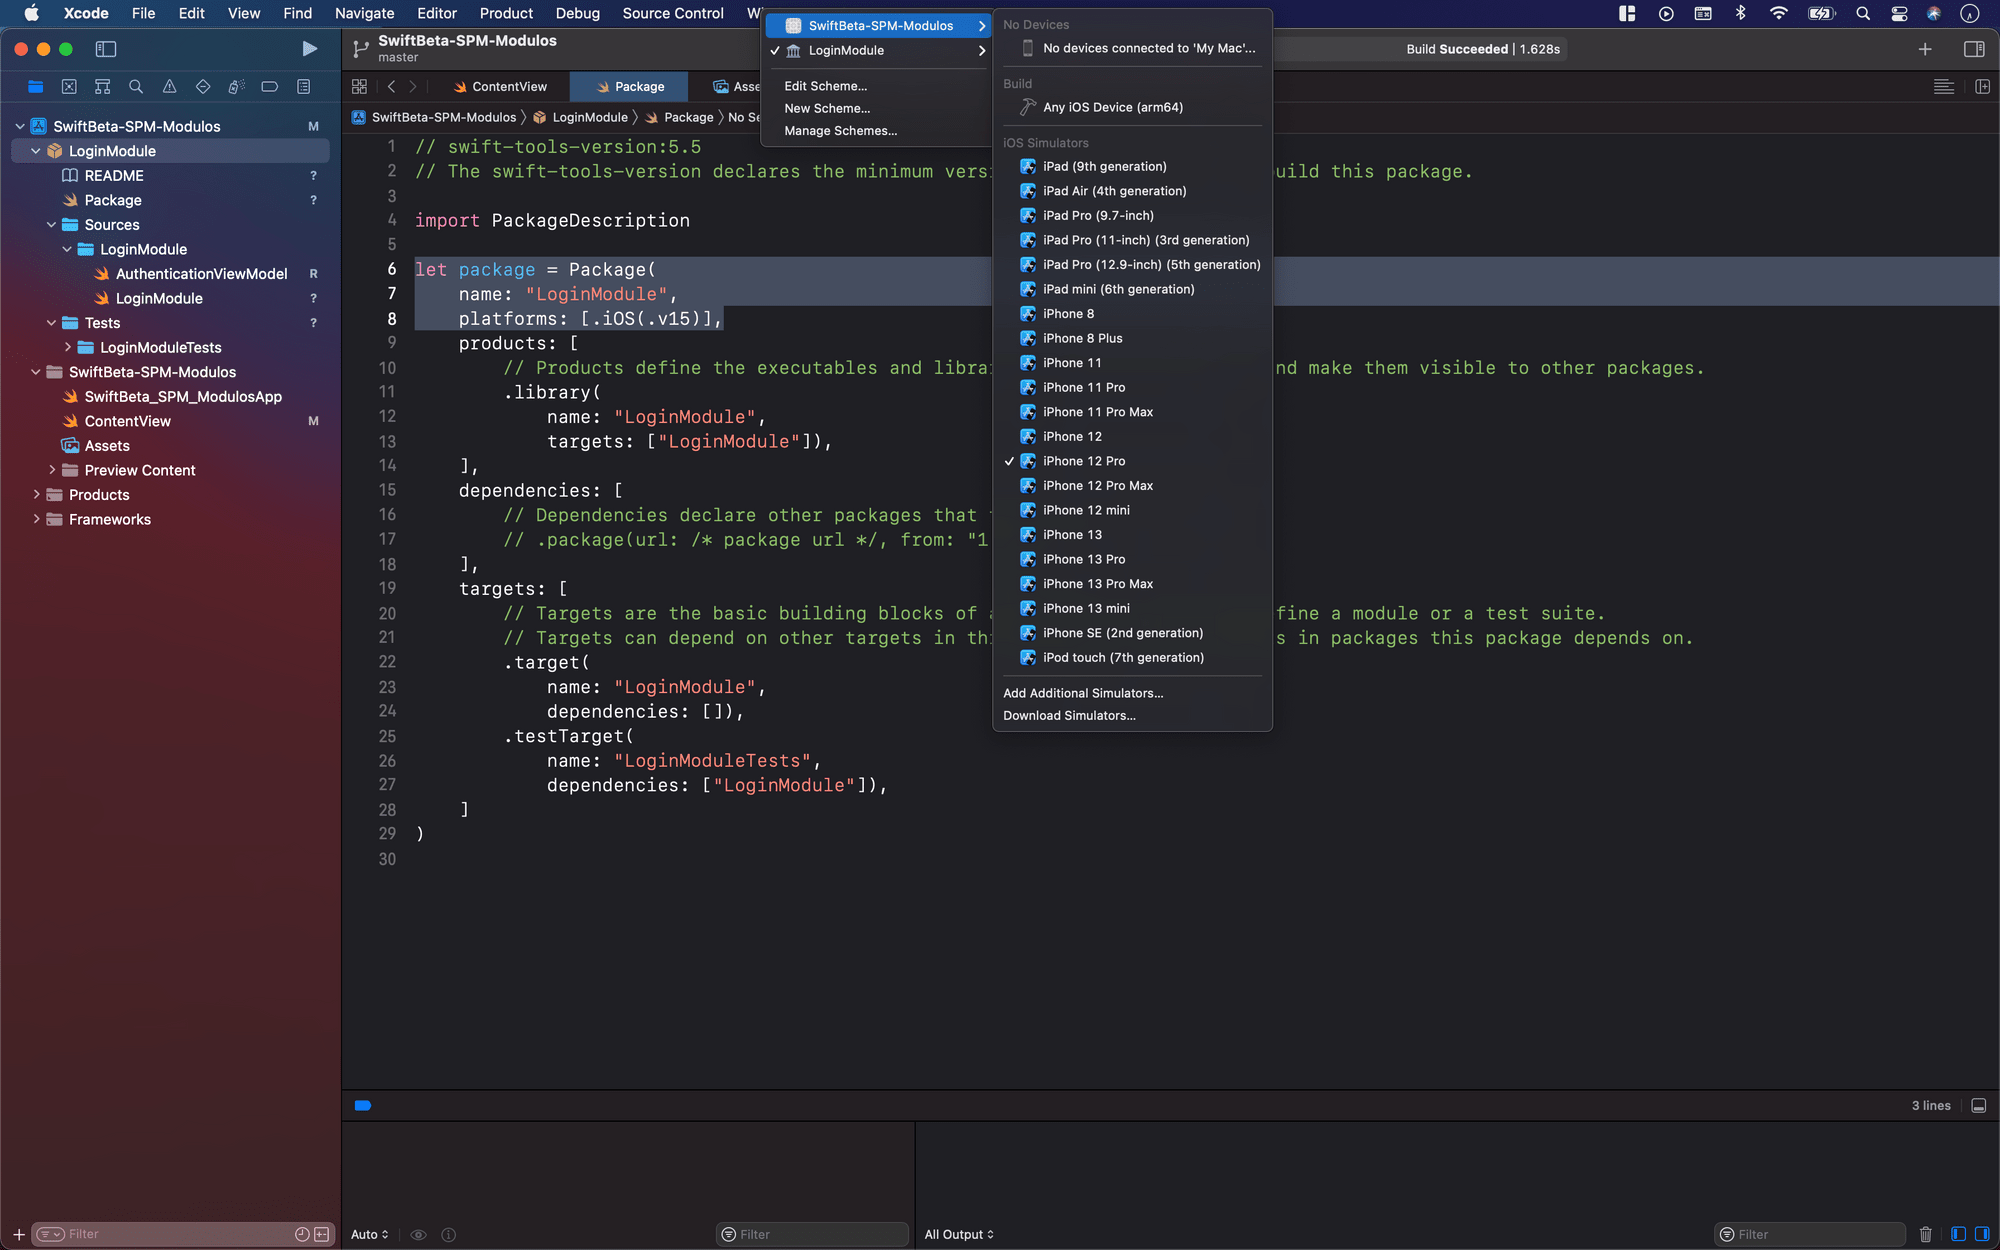The height and width of the screenshot is (1250, 2000).
Task: Add a new file with plus
Action: pyautogui.click(x=18, y=1235)
